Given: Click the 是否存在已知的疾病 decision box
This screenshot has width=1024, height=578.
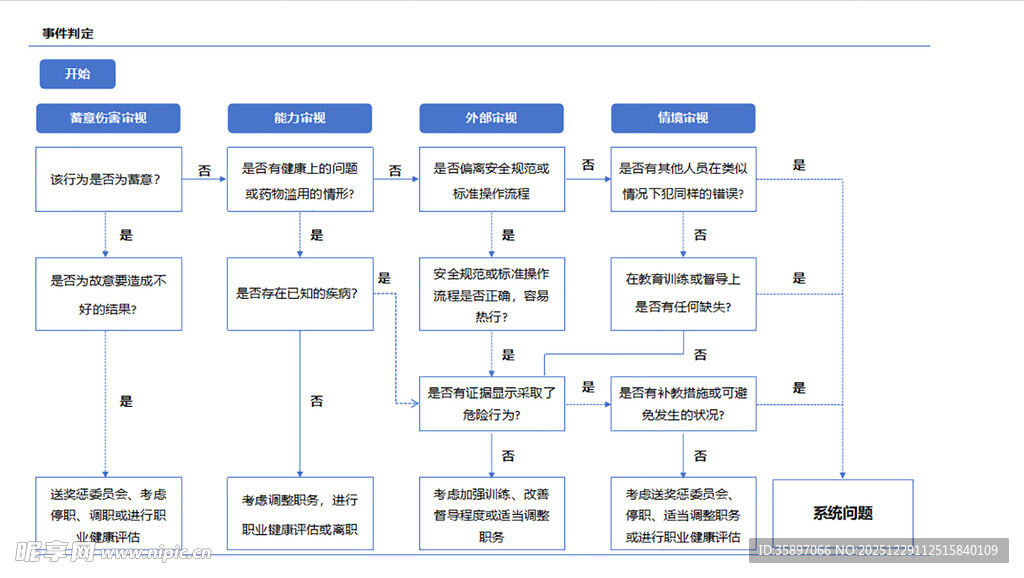Looking at the screenshot, I should click(300, 293).
